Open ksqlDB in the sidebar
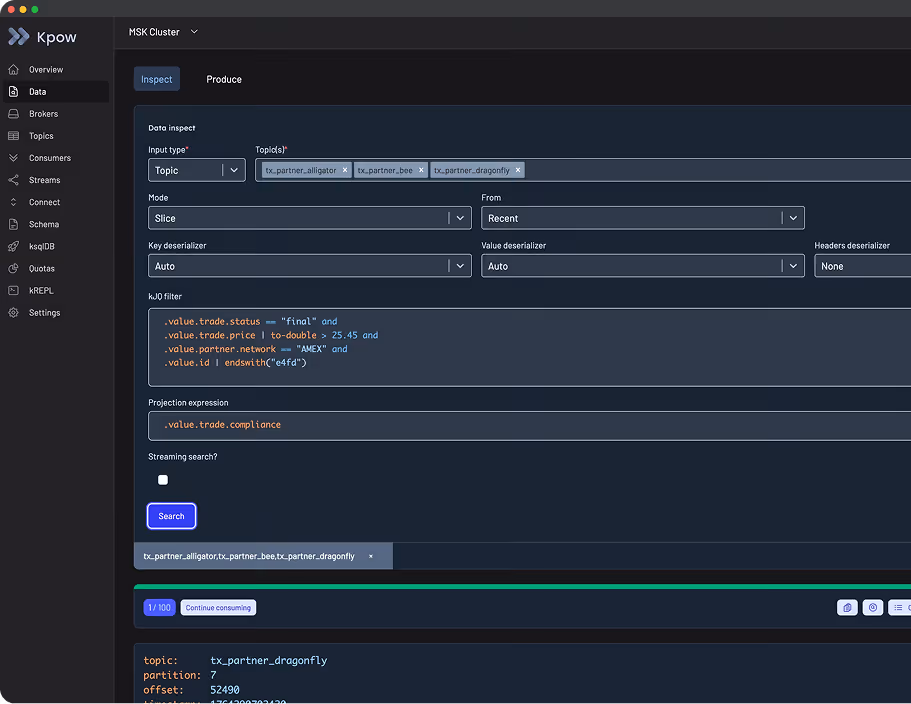Screen dimensions: 911x704 tap(56, 246)
